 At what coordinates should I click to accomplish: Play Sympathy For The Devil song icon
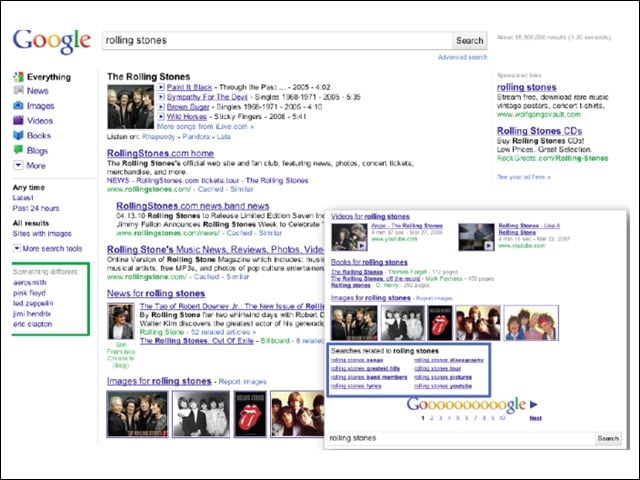161,97
